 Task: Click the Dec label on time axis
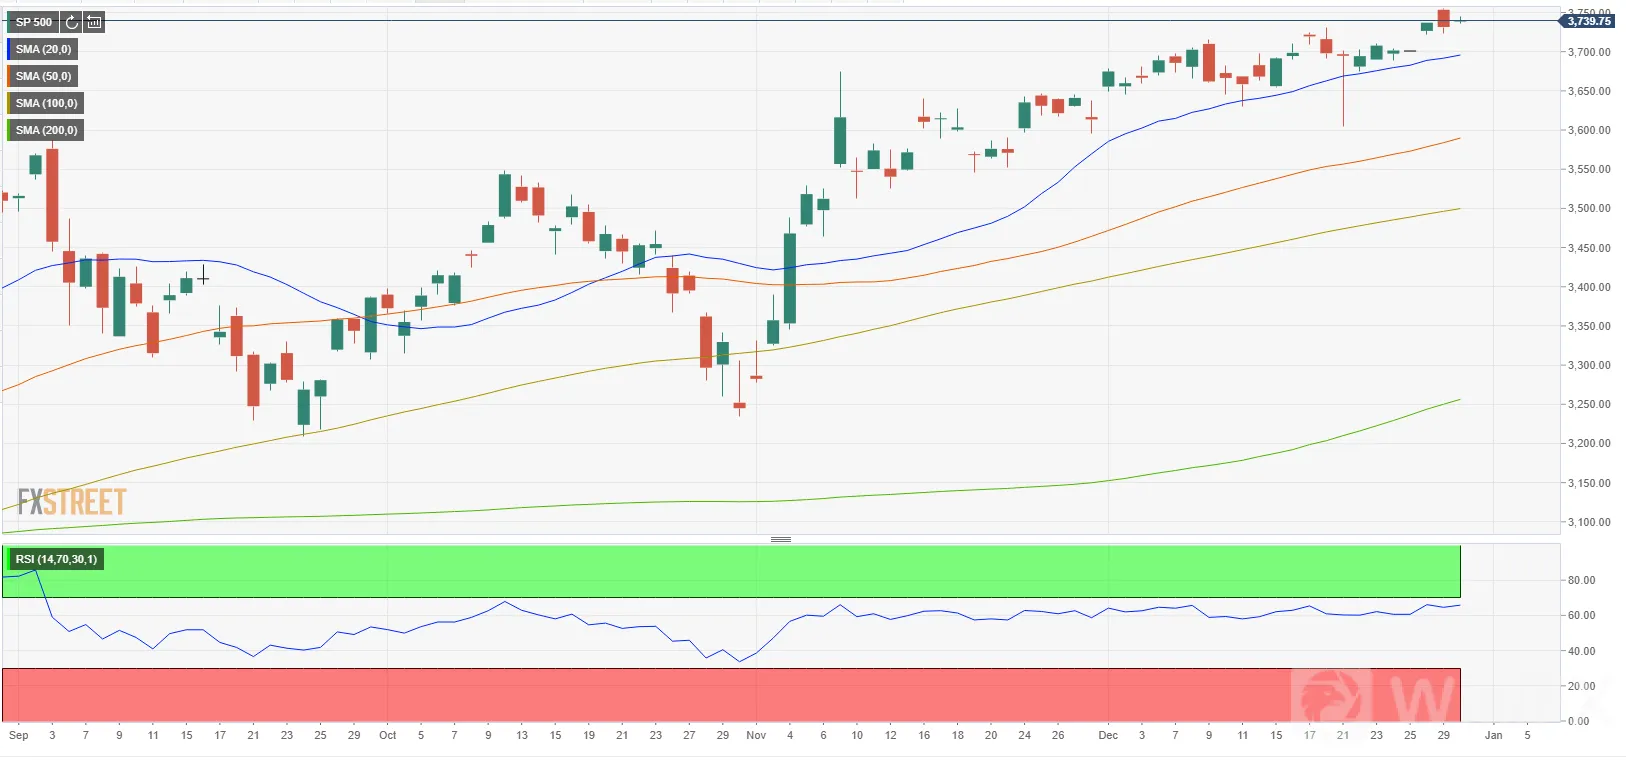[x=1108, y=735]
